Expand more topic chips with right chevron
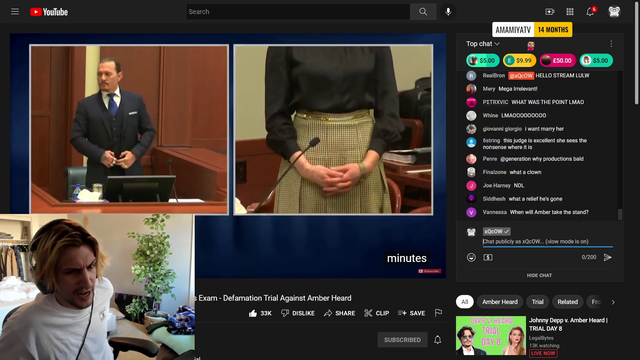Viewport: 640px width, 360px height. 613,302
